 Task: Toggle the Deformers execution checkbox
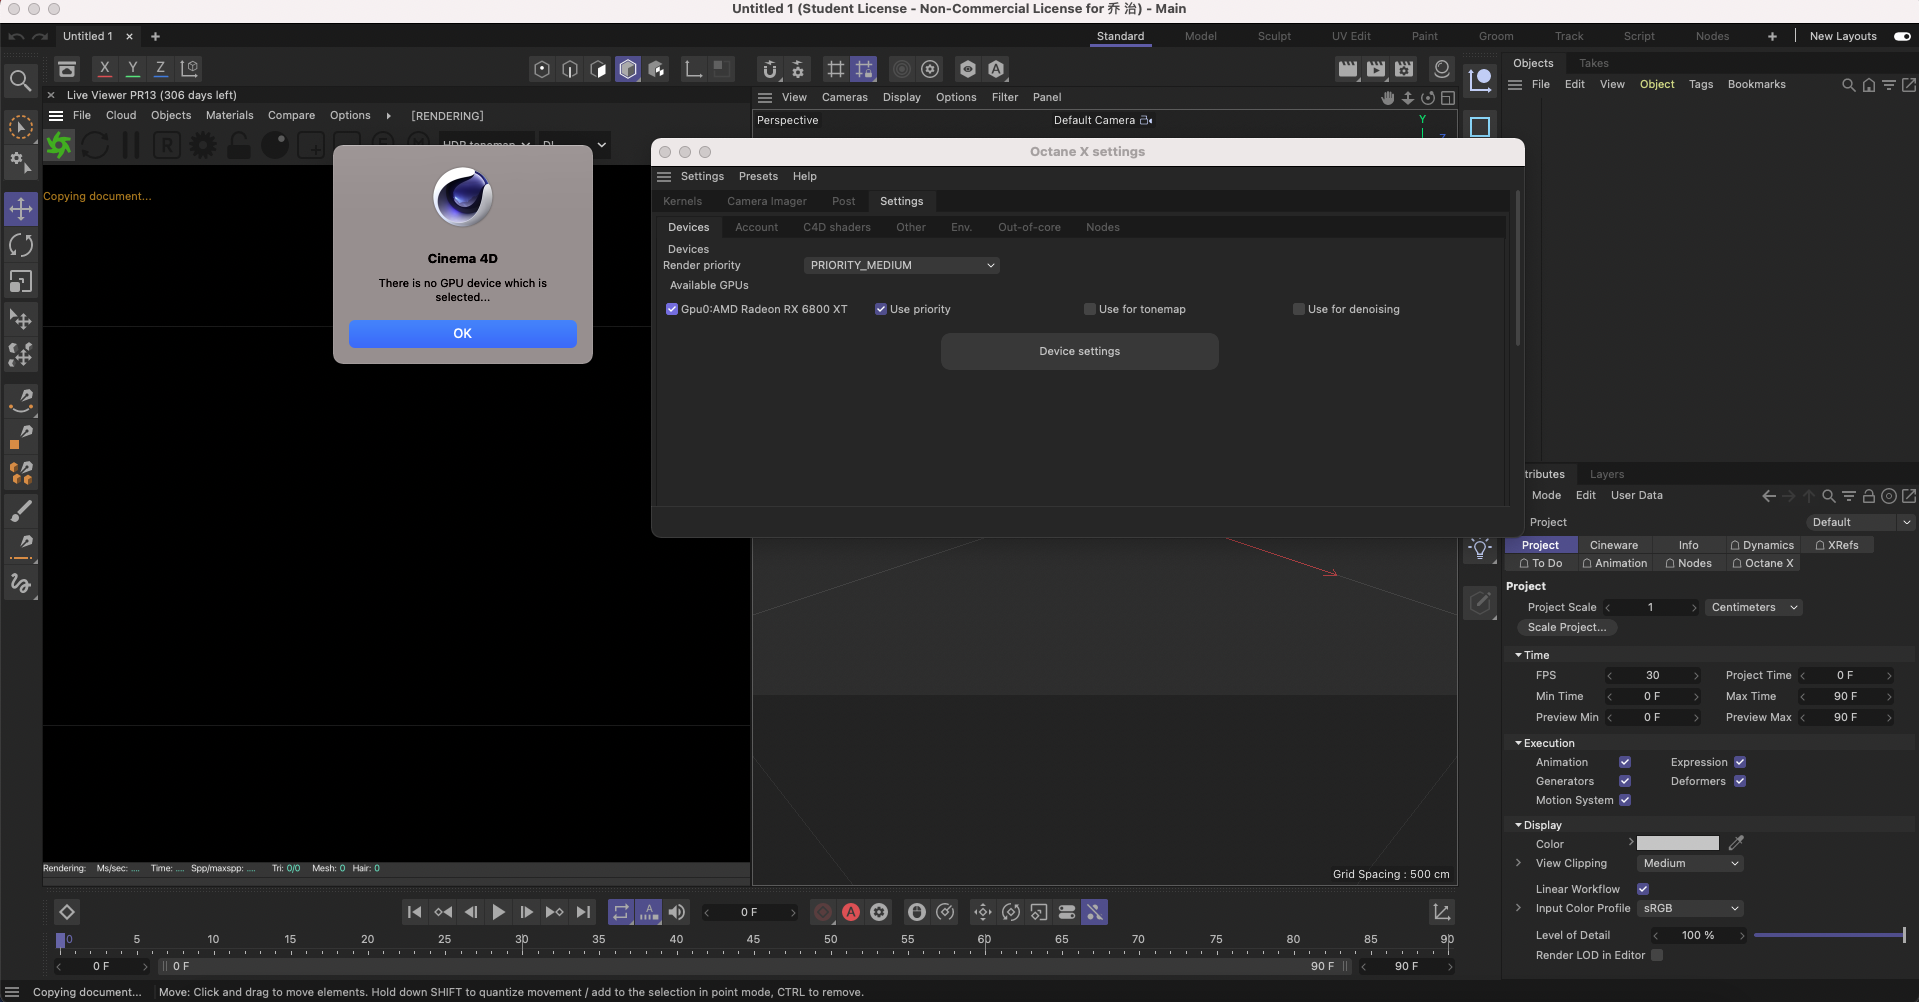pyautogui.click(x=1740, y=781)
